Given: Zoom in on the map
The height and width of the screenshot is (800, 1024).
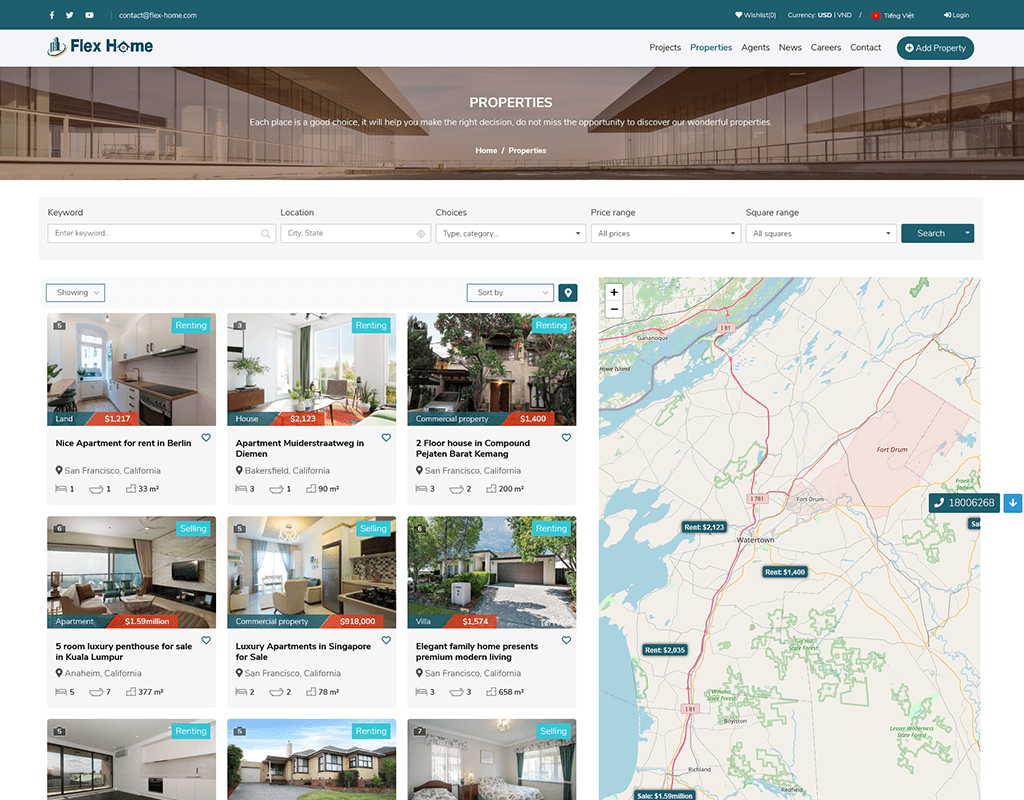Looking at the screenshot, I should tap(614, 293).
